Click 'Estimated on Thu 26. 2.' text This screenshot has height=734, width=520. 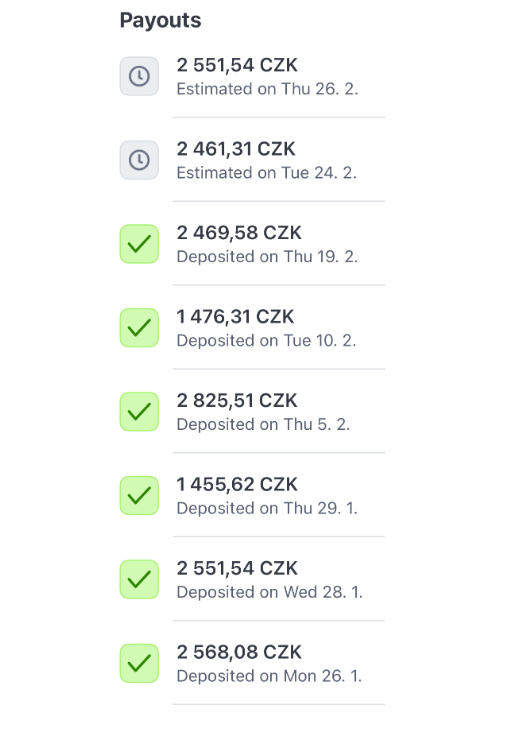pos(267,89)
